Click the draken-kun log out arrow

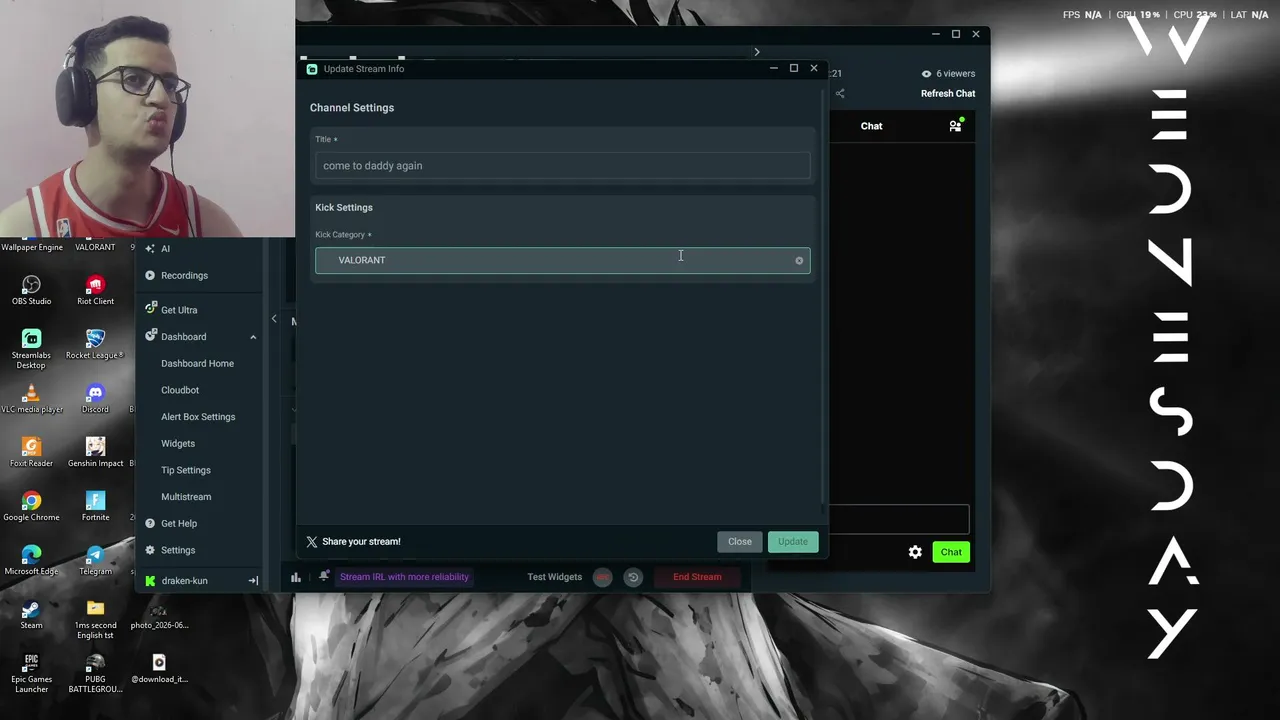pyautogui.click(x=253, y=580)
